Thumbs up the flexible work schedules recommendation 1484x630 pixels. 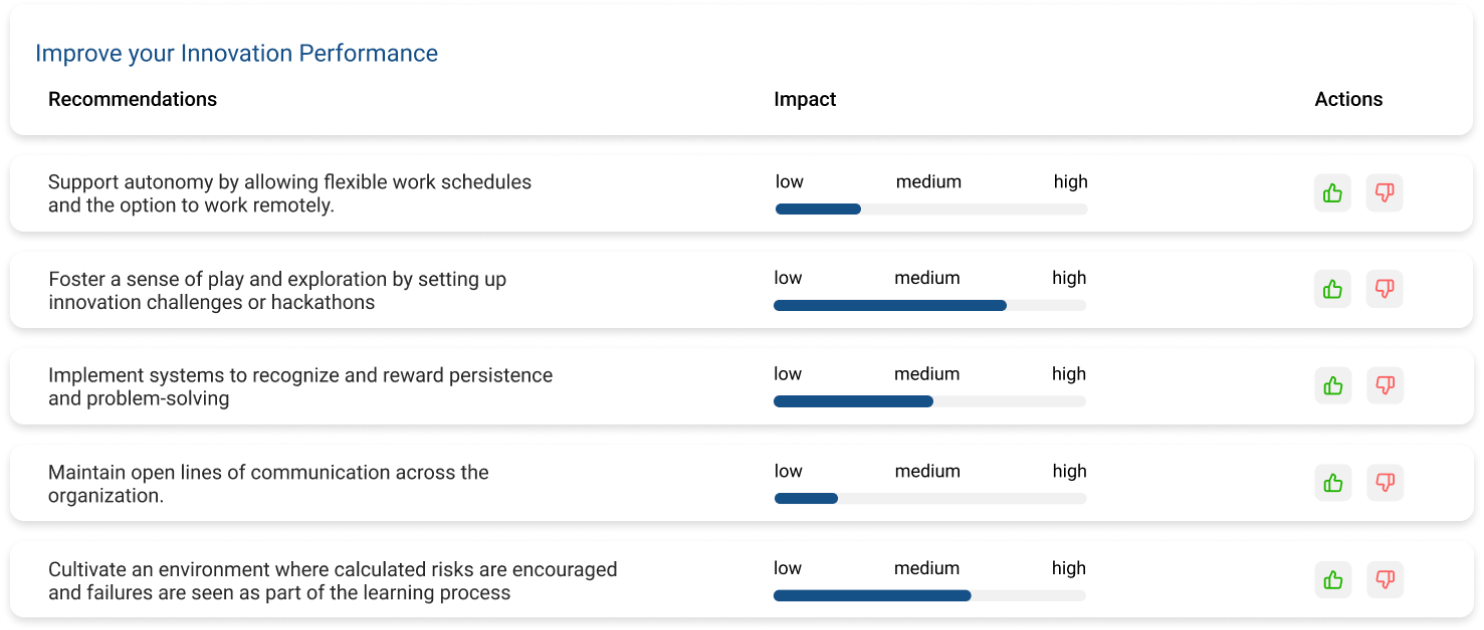(1332, 193)
